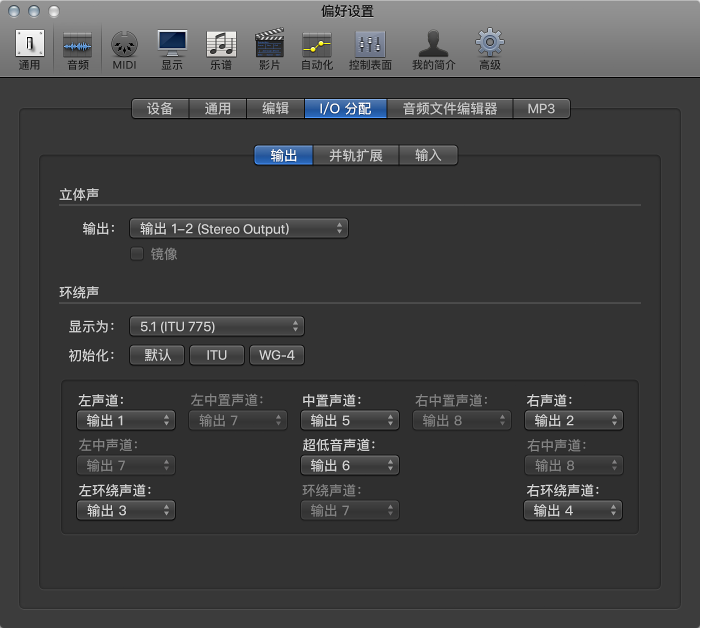Click the 立体声 section heading
The image size is (702, 630).
79,194
